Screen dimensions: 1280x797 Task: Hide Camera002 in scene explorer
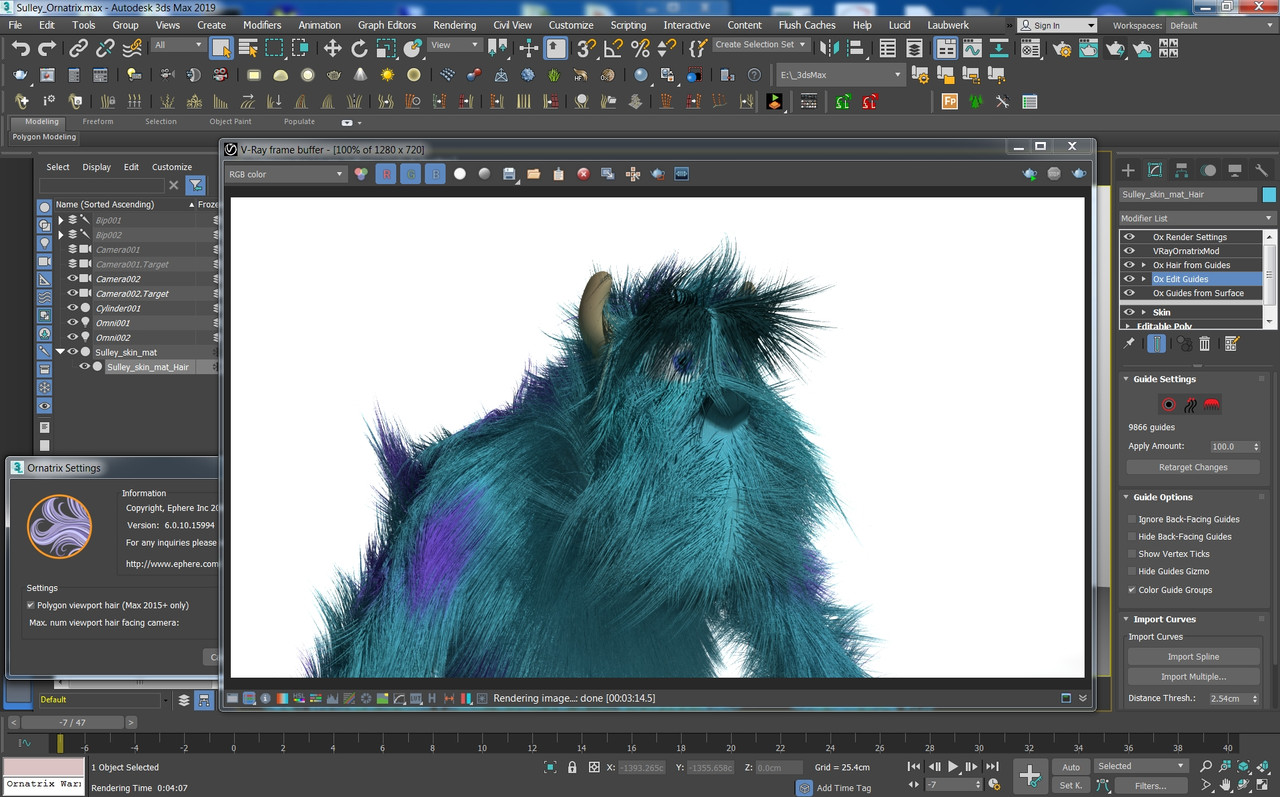72,279
